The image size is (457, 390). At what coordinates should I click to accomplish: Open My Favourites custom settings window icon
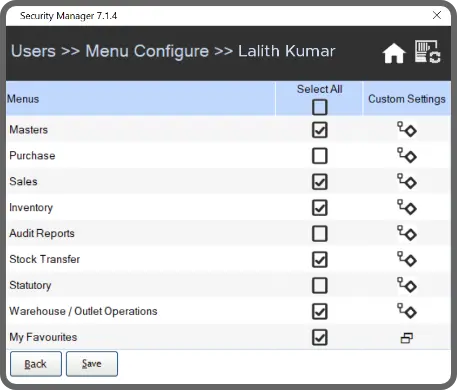coord(407,338)
